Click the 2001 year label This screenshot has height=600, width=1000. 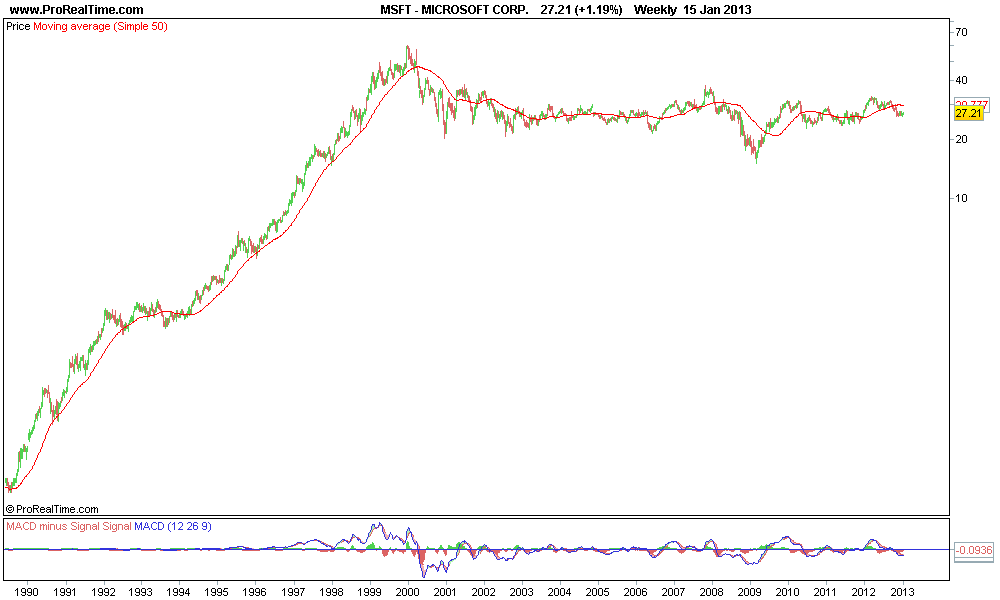(445, 592)
